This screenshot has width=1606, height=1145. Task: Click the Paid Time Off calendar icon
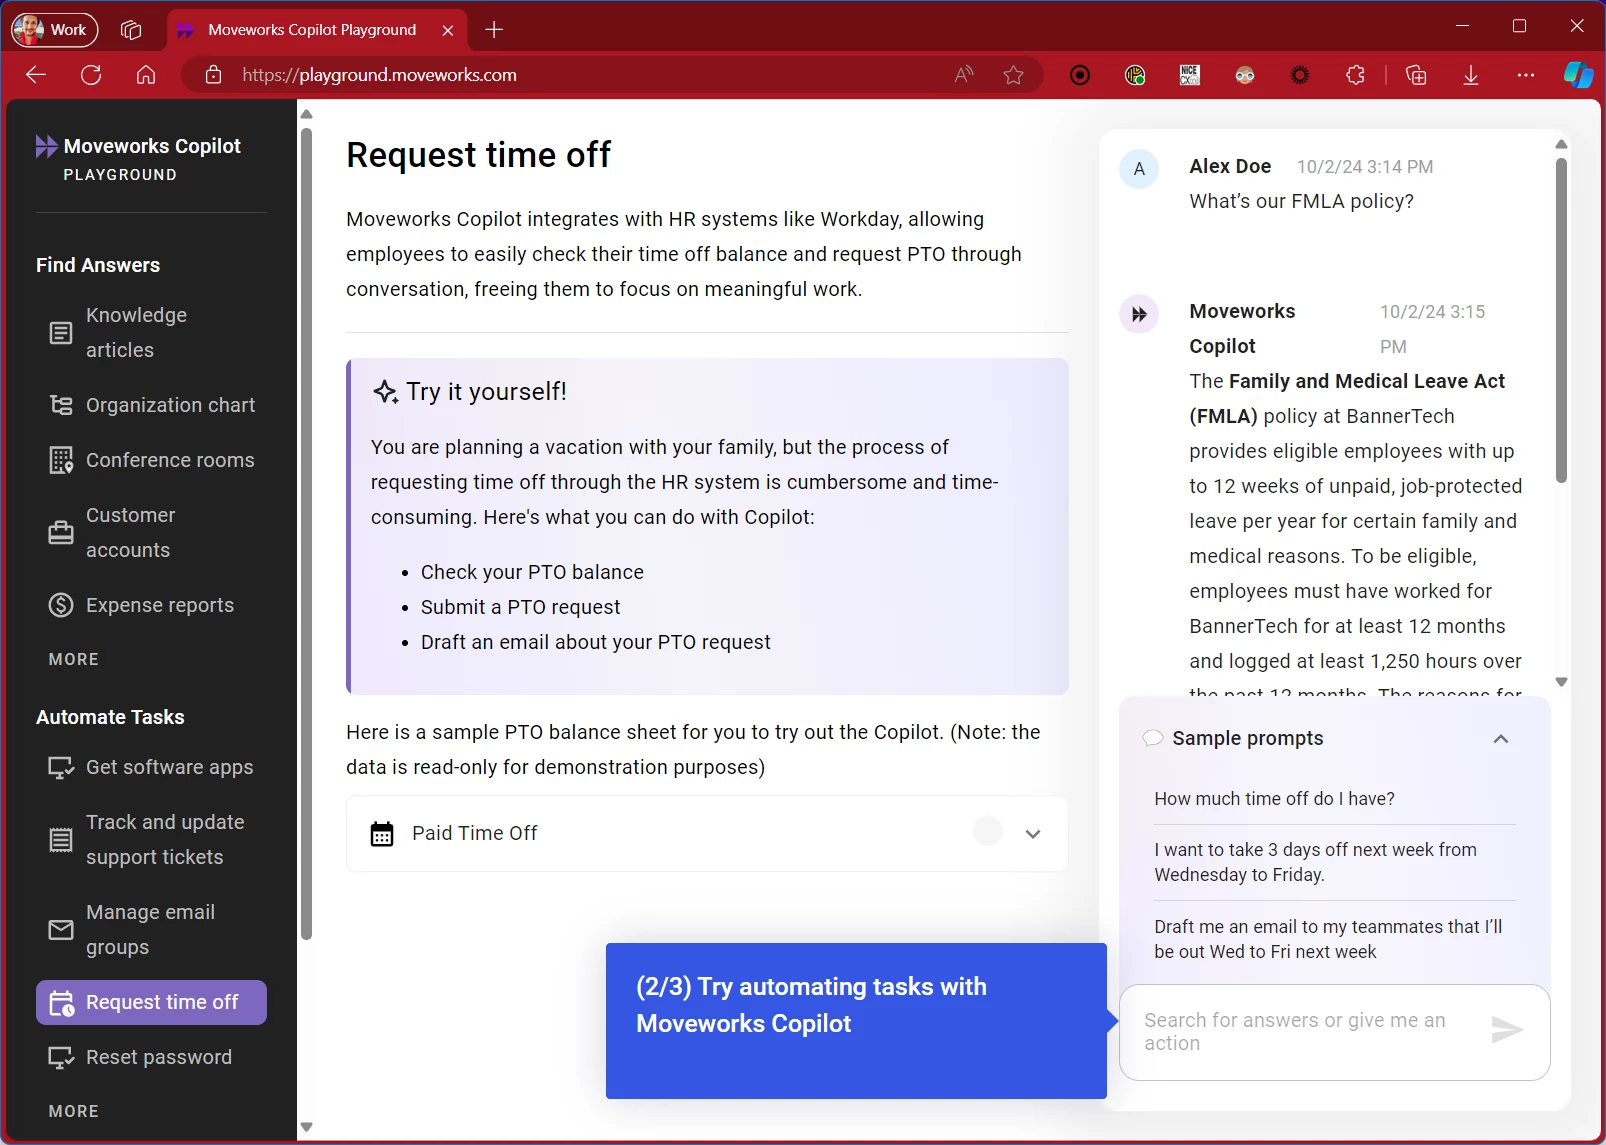pyautogui.click(x=382, y=834)
